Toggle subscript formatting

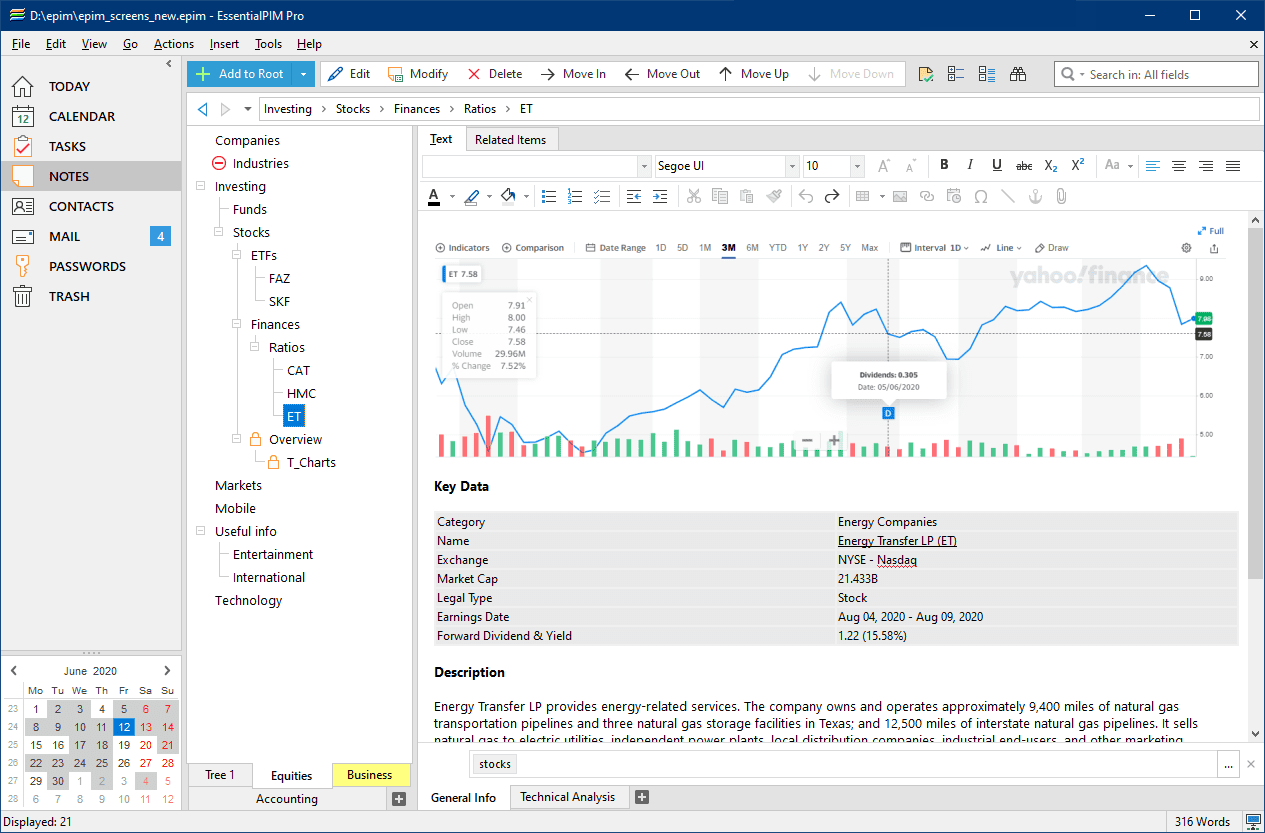(x=1051, y=166)
